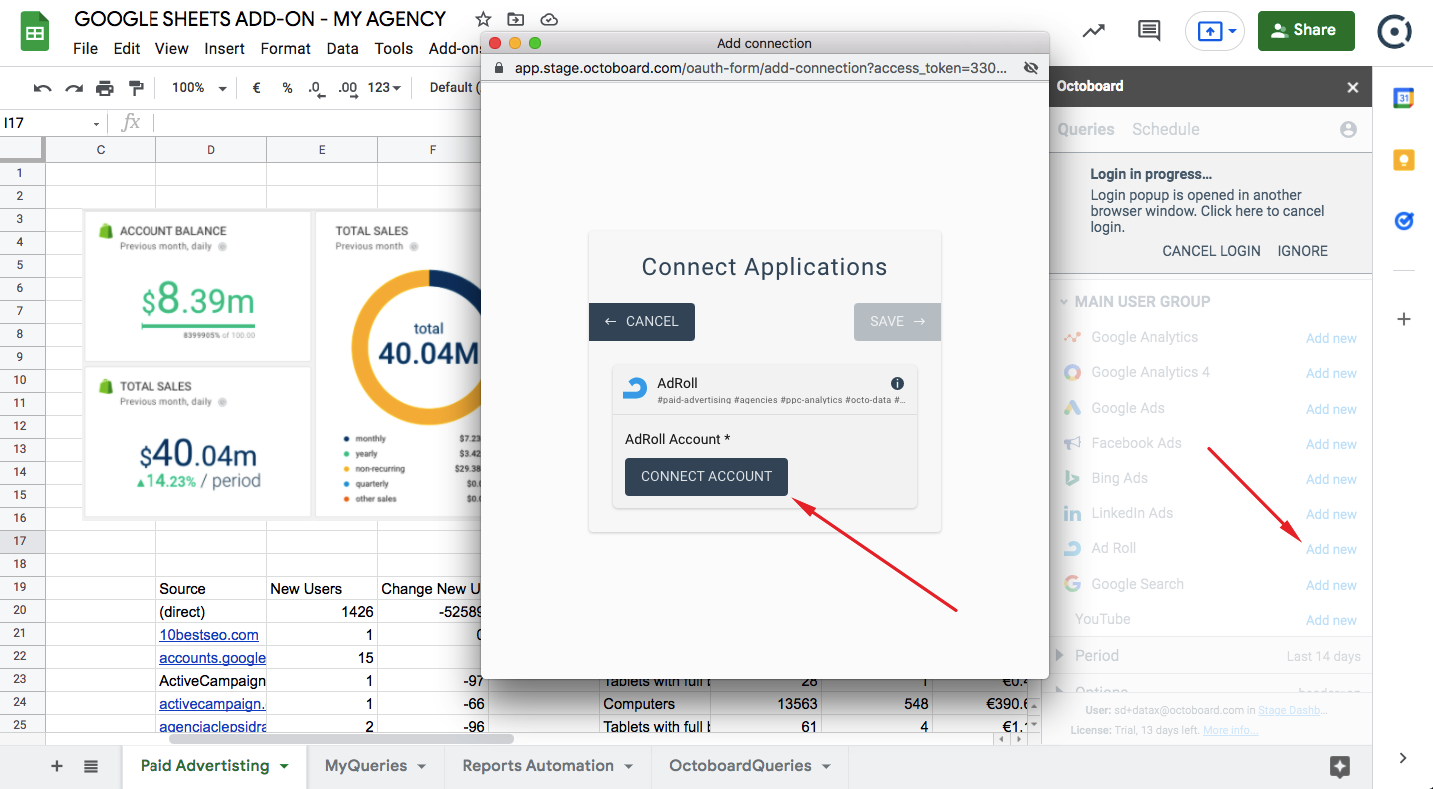
Task: Click Add new next to Ad Roll
Action: pos(1331,550)
